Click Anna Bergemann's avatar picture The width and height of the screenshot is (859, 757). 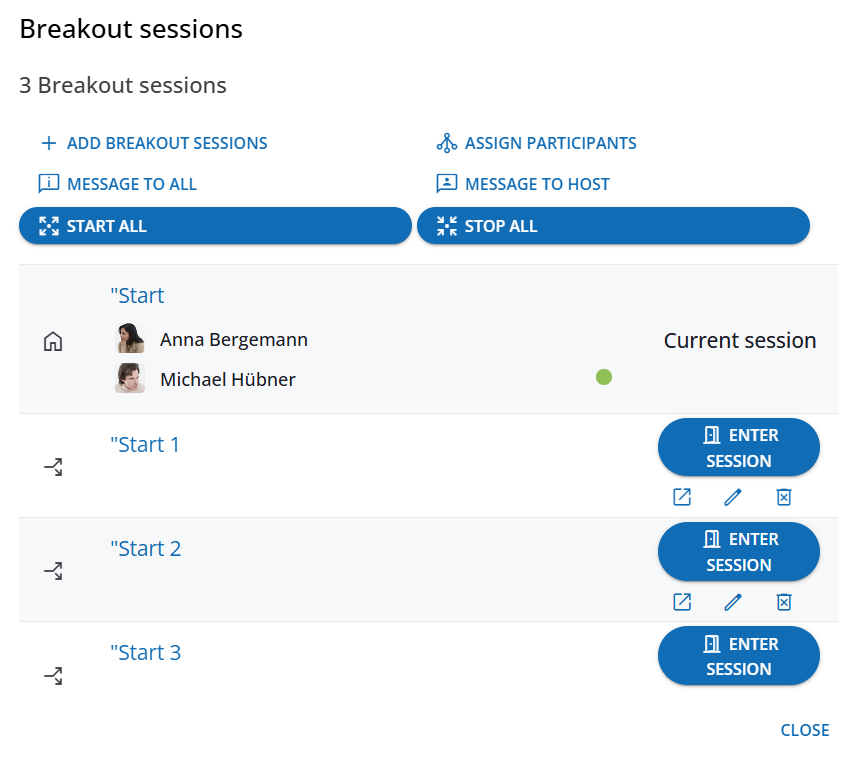point(130,339)
